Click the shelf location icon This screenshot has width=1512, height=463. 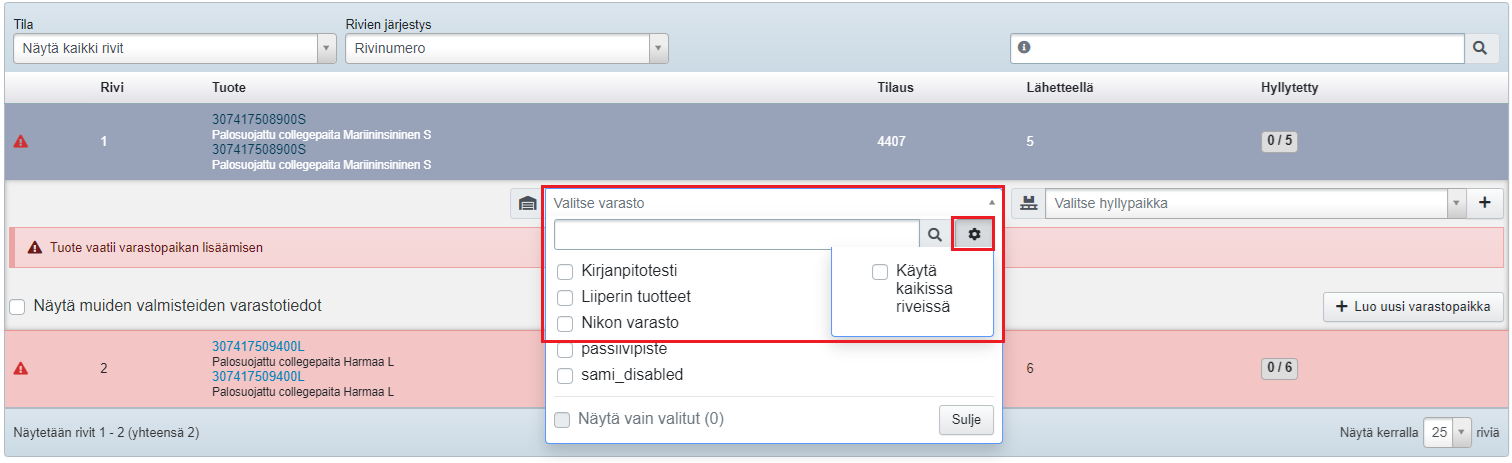coord(1028,204)
